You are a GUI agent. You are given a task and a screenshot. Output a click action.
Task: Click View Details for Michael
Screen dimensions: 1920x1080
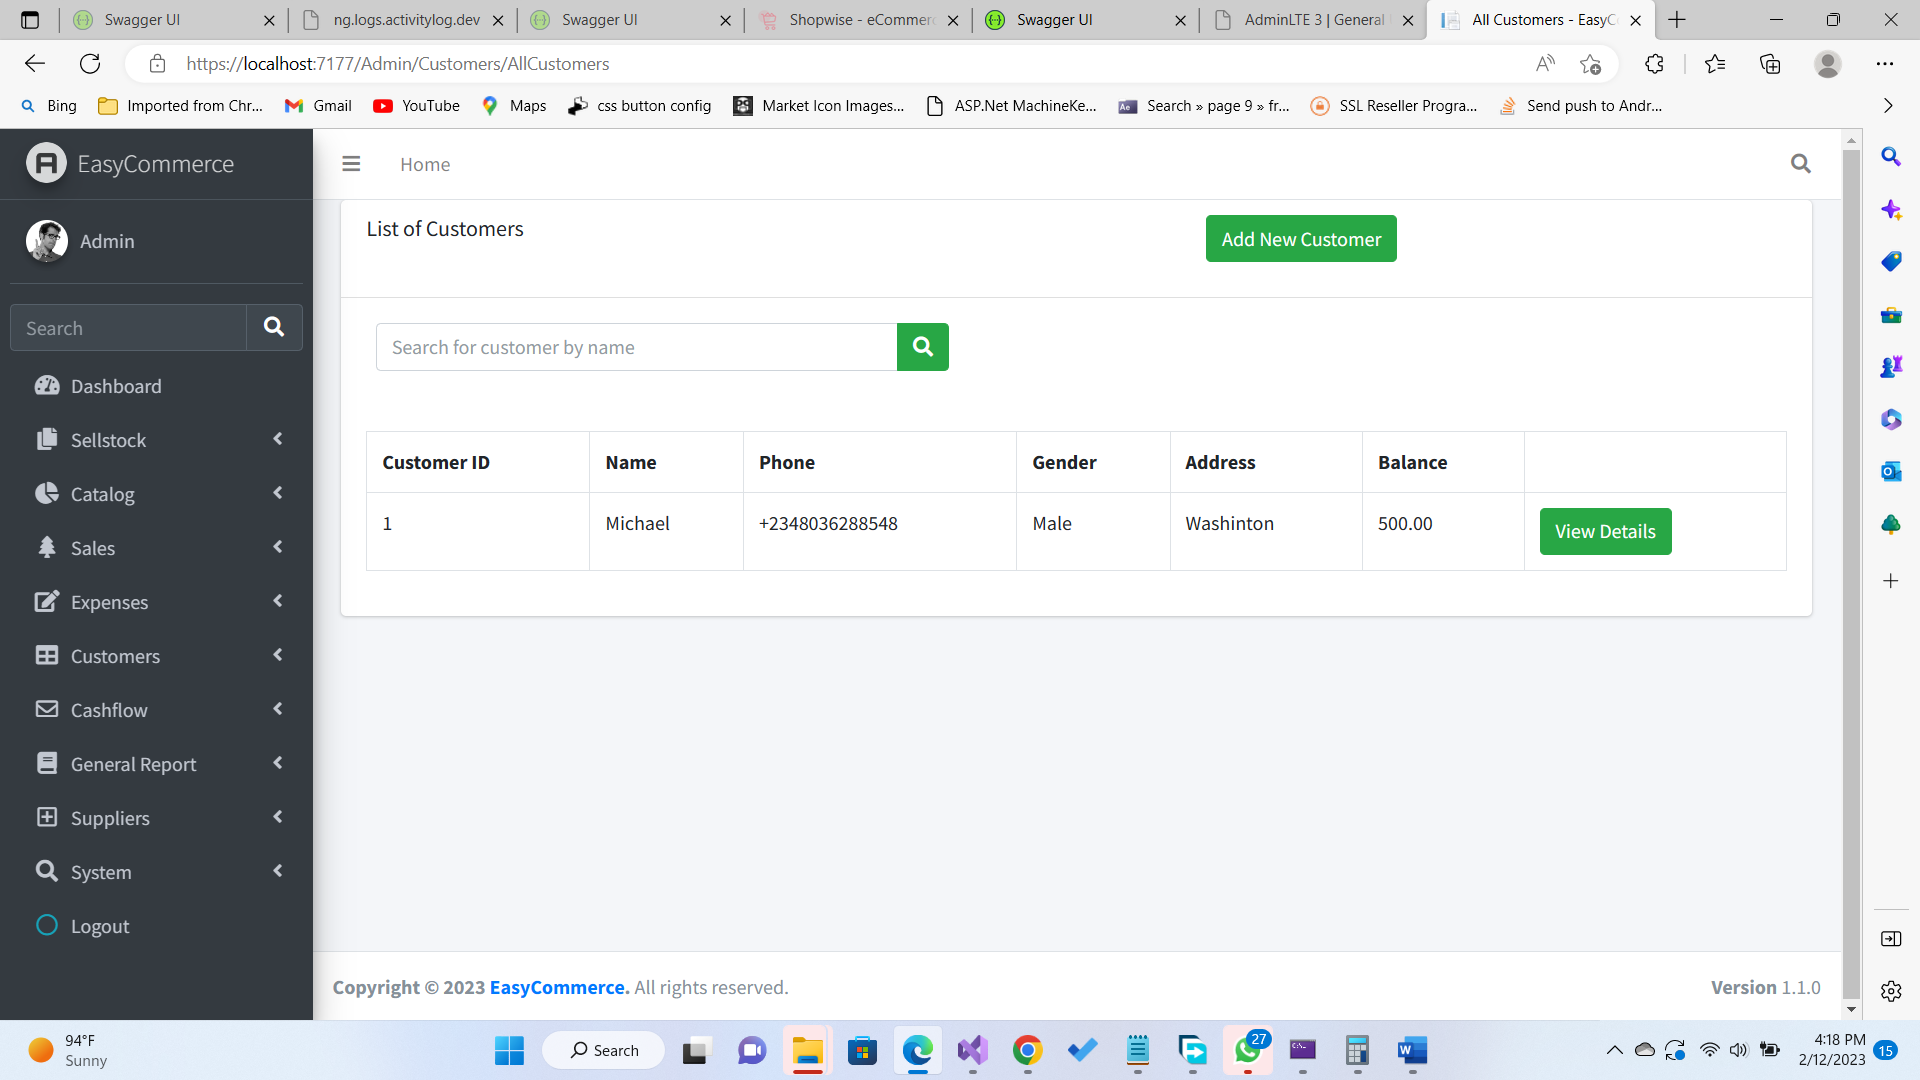click(x=1604, y=531)
